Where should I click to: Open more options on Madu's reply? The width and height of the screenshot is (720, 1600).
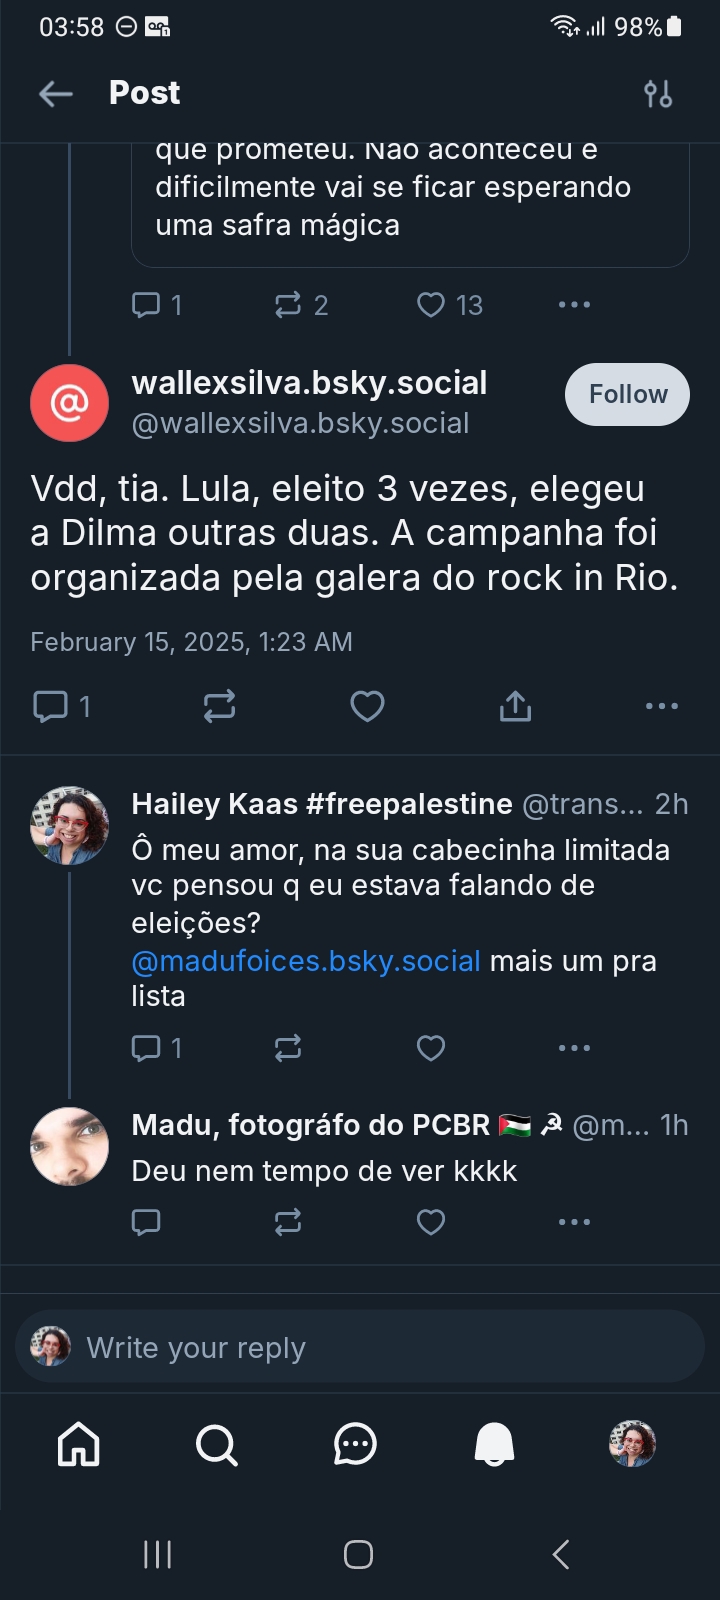(x=574, y=1222)
